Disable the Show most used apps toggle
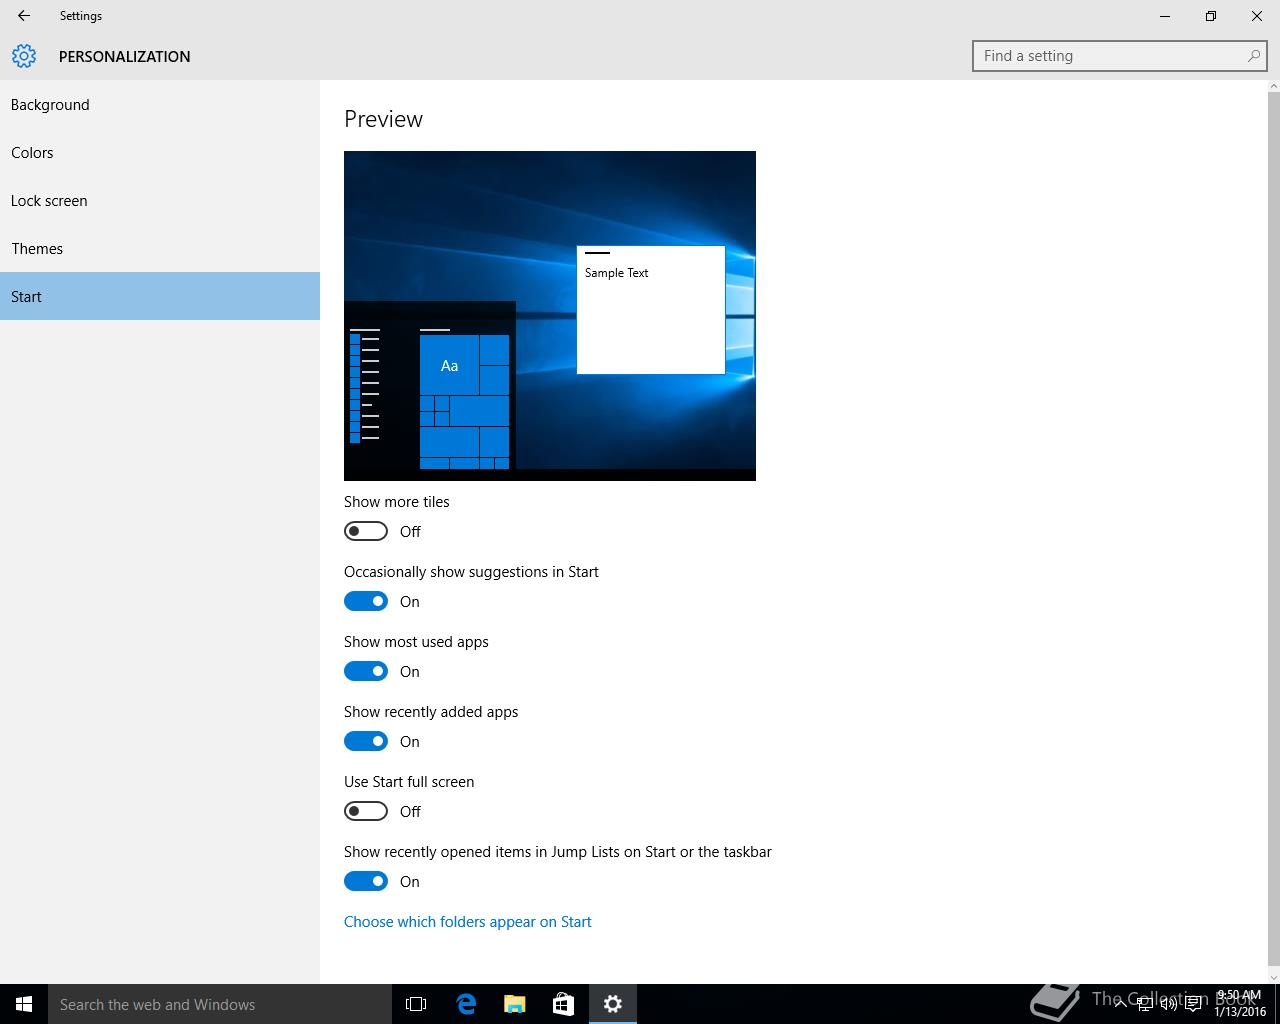 [x=366, y=671]
